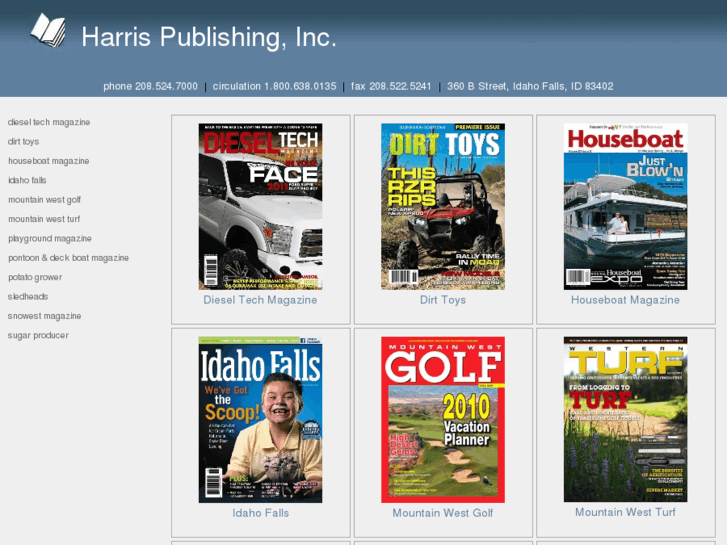
Task: Click the 360 B Street address text
Action: [x=530, y=86]
